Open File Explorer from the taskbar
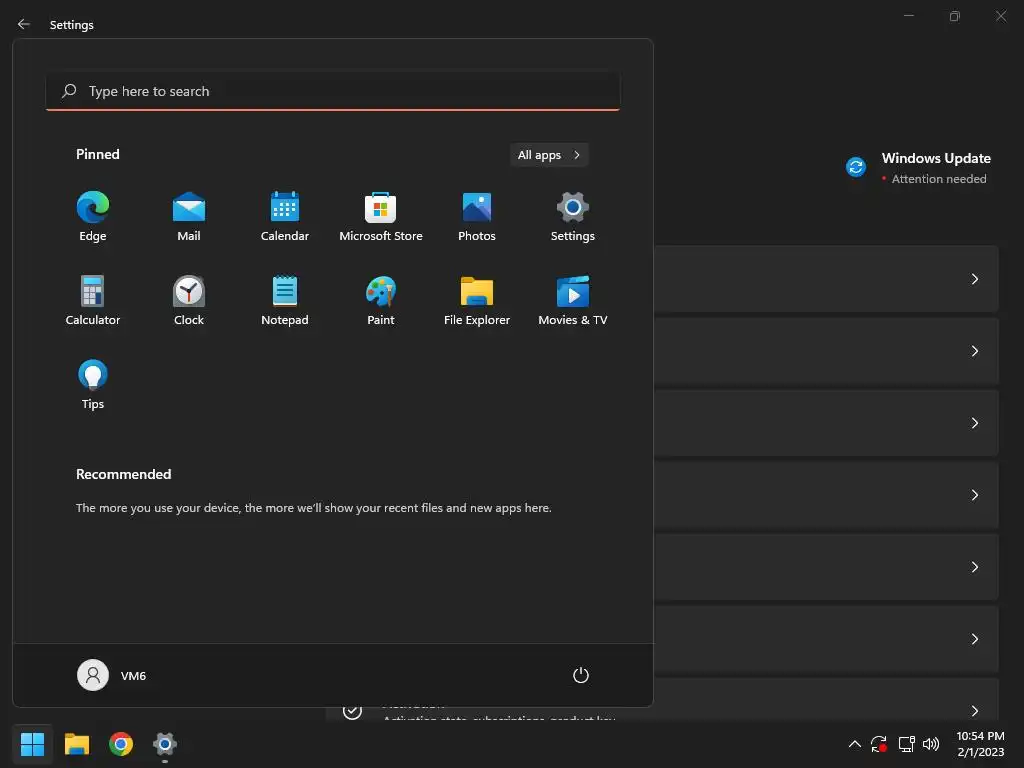The height and width of the screenshot is (768, 1024). point(76,744)
